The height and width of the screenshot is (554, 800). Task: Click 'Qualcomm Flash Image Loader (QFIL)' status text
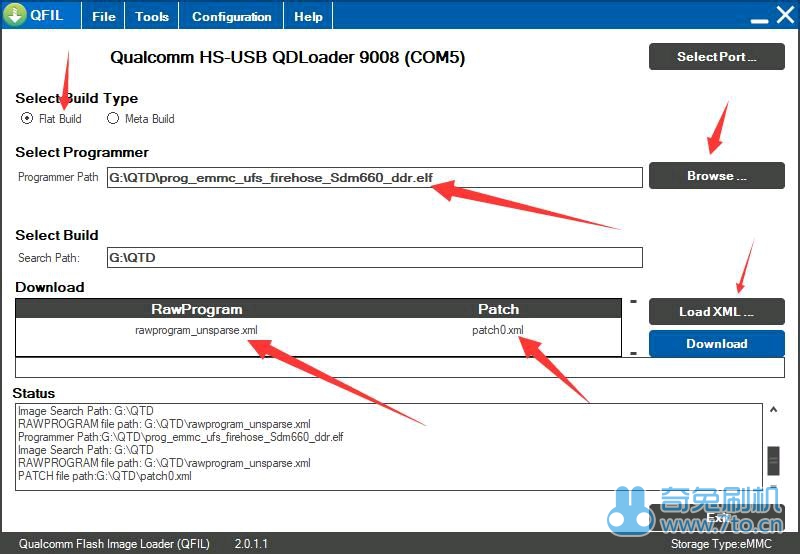click(x=114, y=544)
